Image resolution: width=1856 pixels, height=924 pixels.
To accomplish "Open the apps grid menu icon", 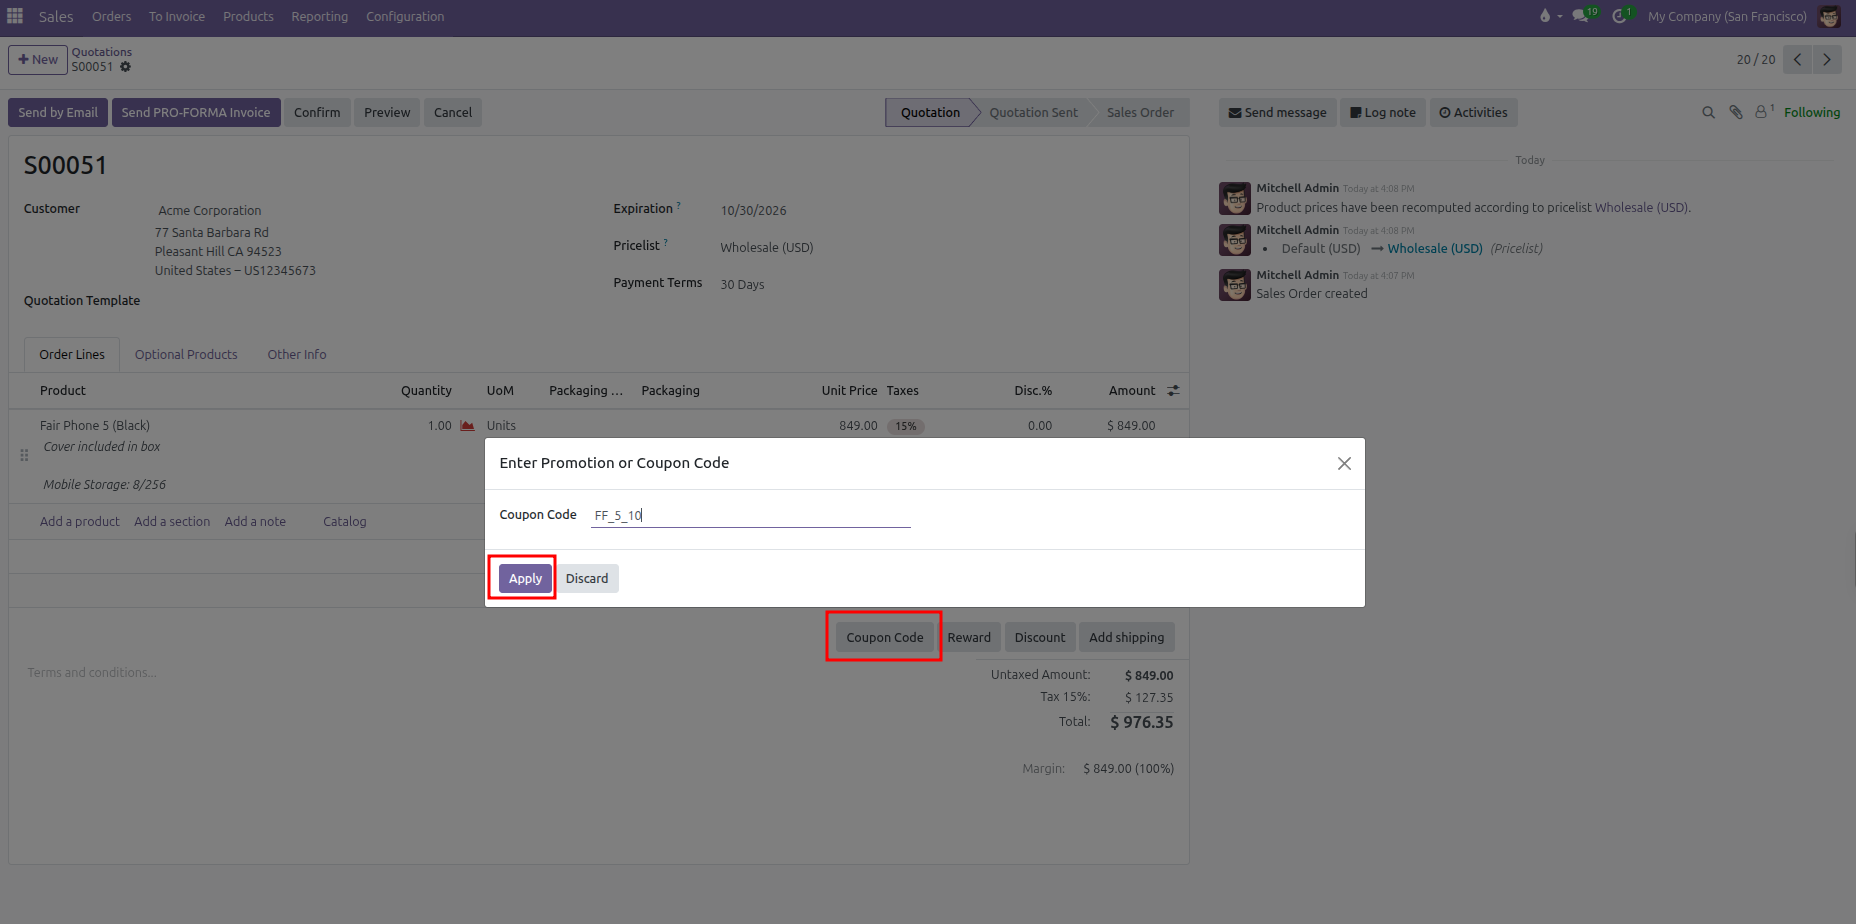I will point(15,16).
